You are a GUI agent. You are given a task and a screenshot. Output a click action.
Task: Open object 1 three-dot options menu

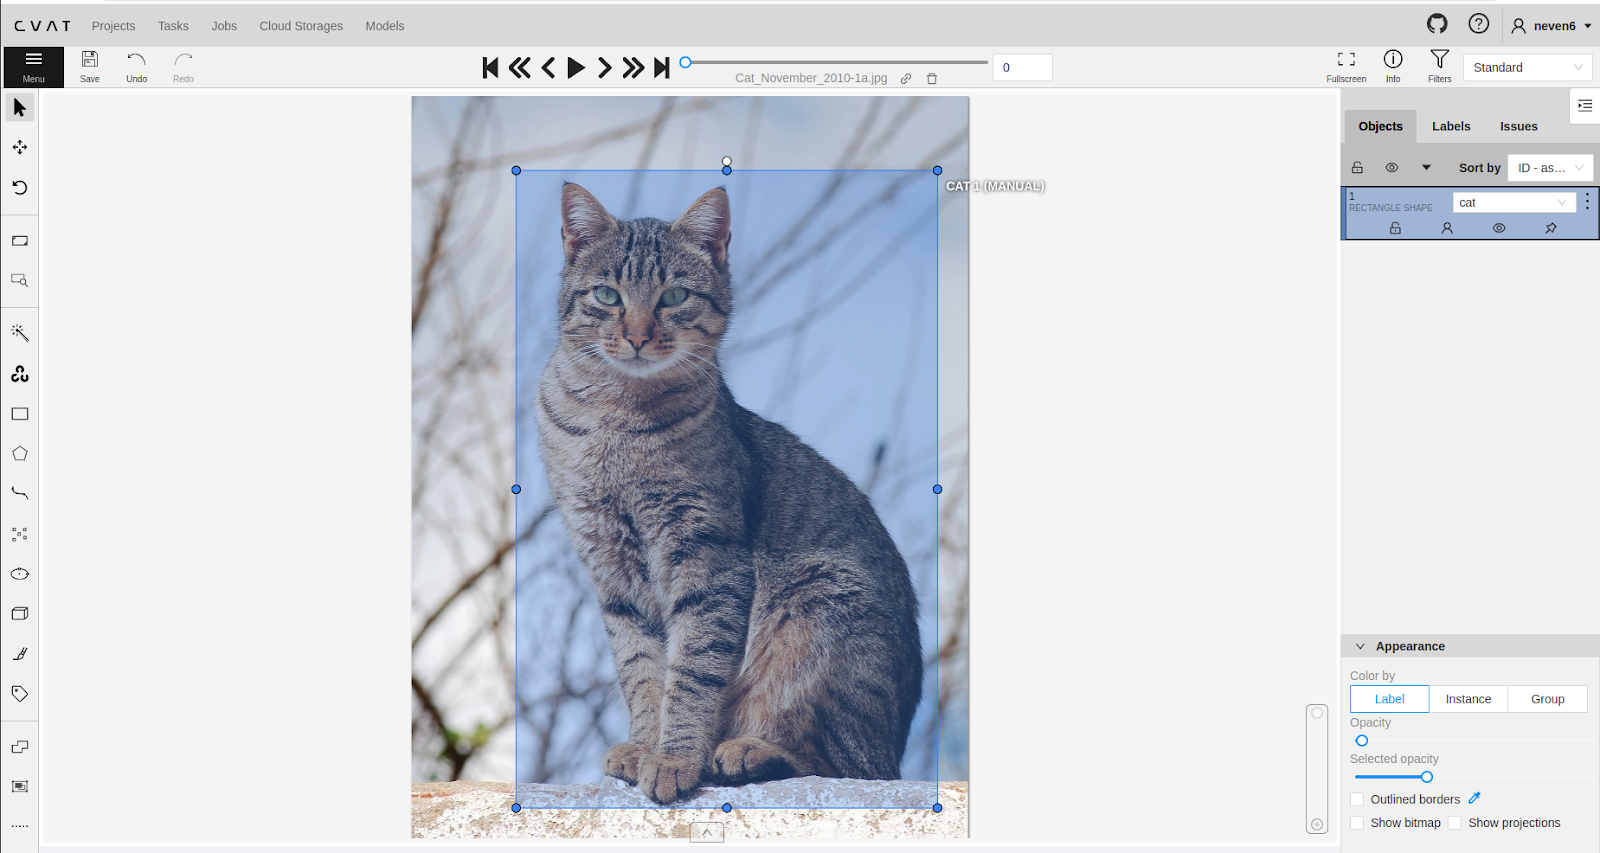(x=1587, y=202)
